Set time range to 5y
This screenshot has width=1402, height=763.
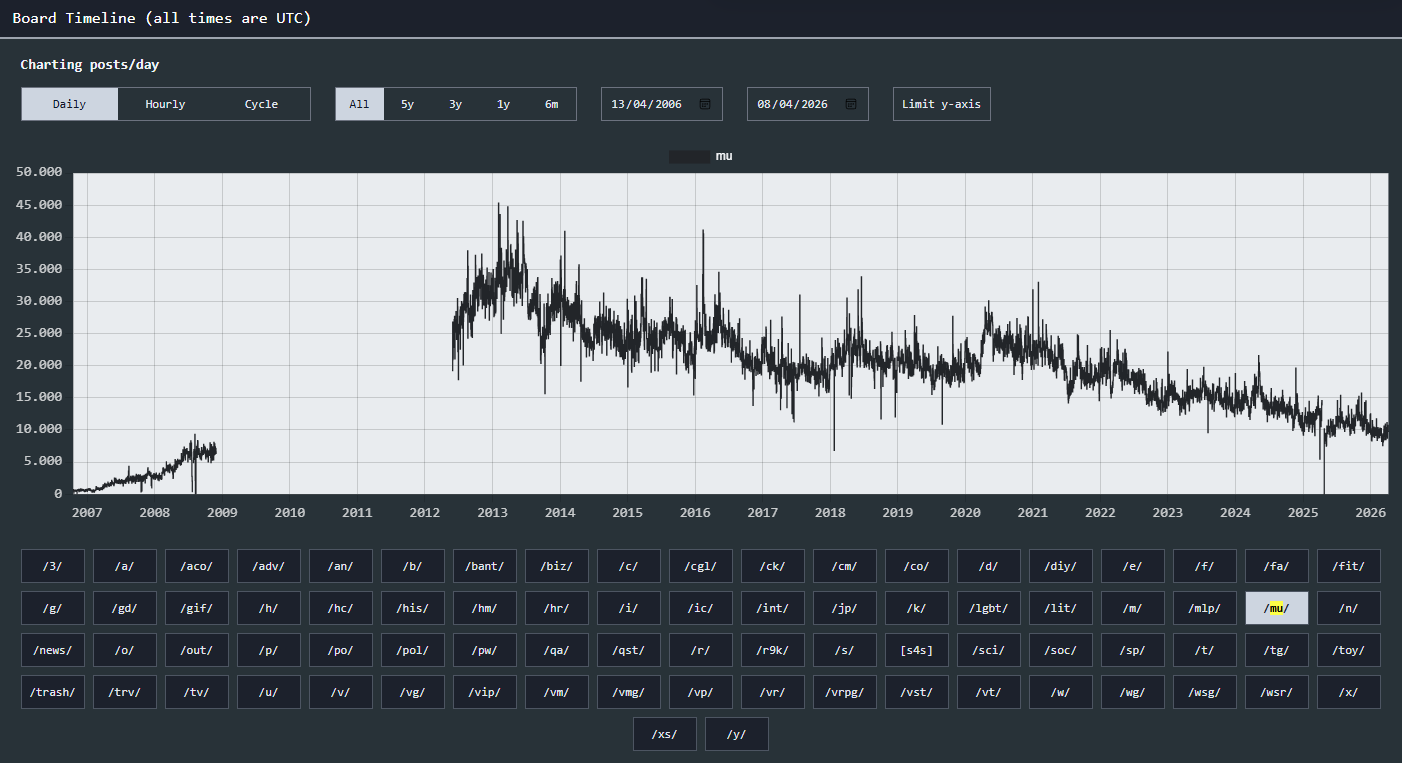tap(407, 104)
